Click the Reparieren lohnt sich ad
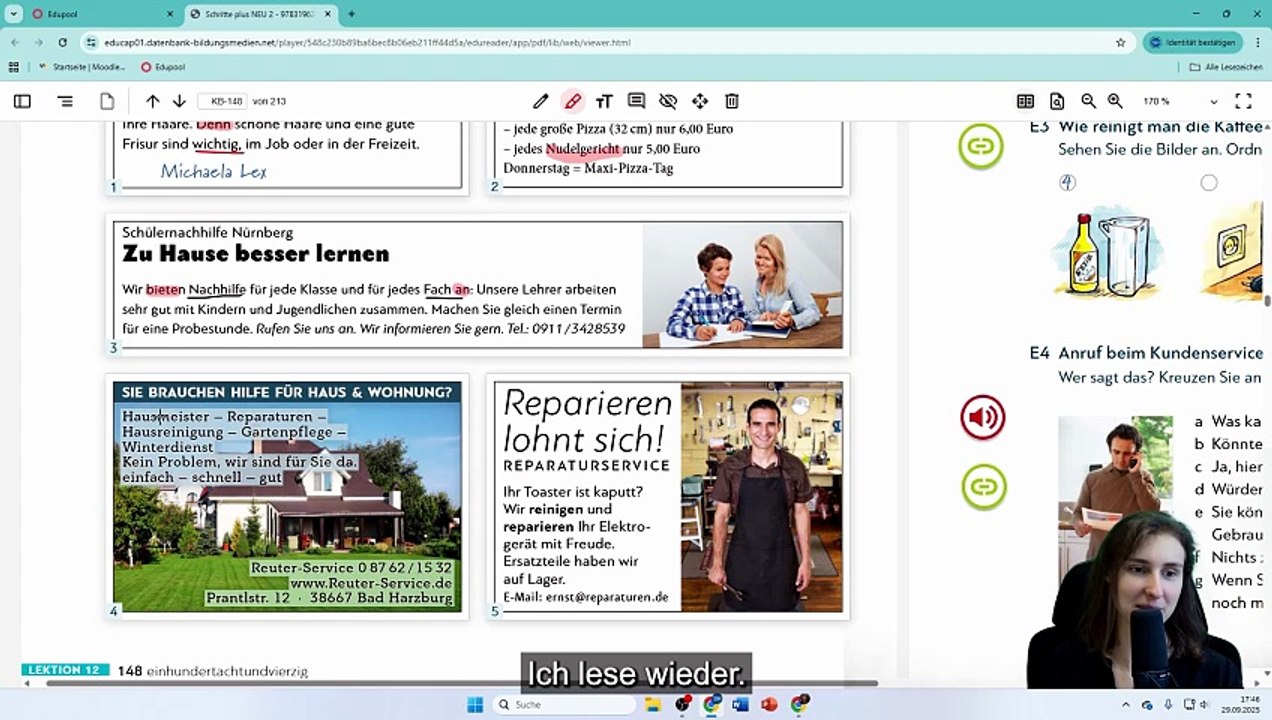This screenshot has width=1272, height=720. click(669, 497)
